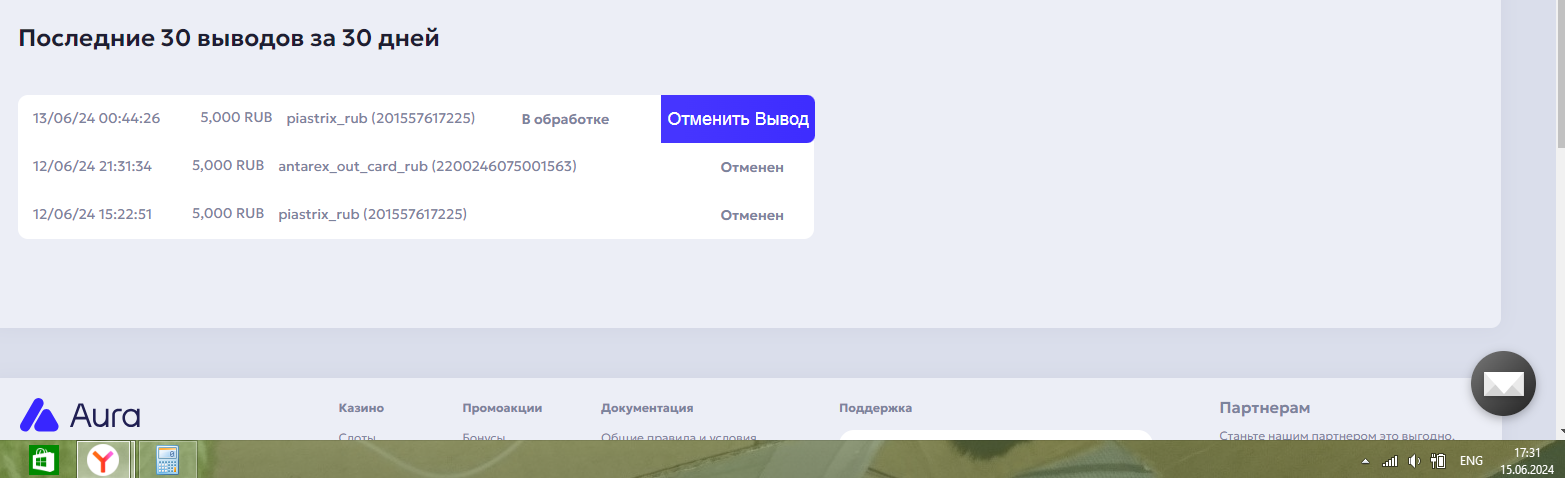1565x478 pixels.
Task: Switch to Yandex Browser in taskbar
Action: click(103, 460)
